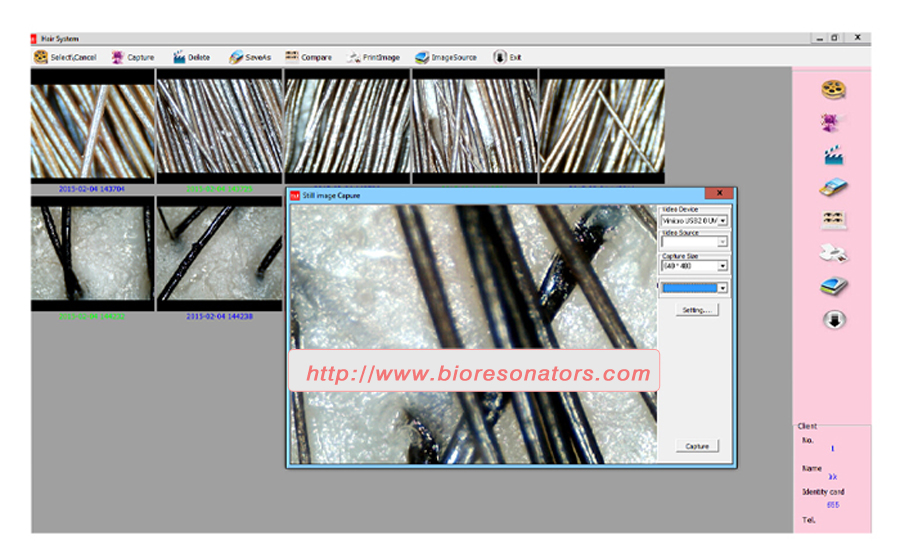Select the thumbnail dated 2015-02-04 143704
Image resolution: width=900 pixels, height=541 pixels.
click(92, 127)
